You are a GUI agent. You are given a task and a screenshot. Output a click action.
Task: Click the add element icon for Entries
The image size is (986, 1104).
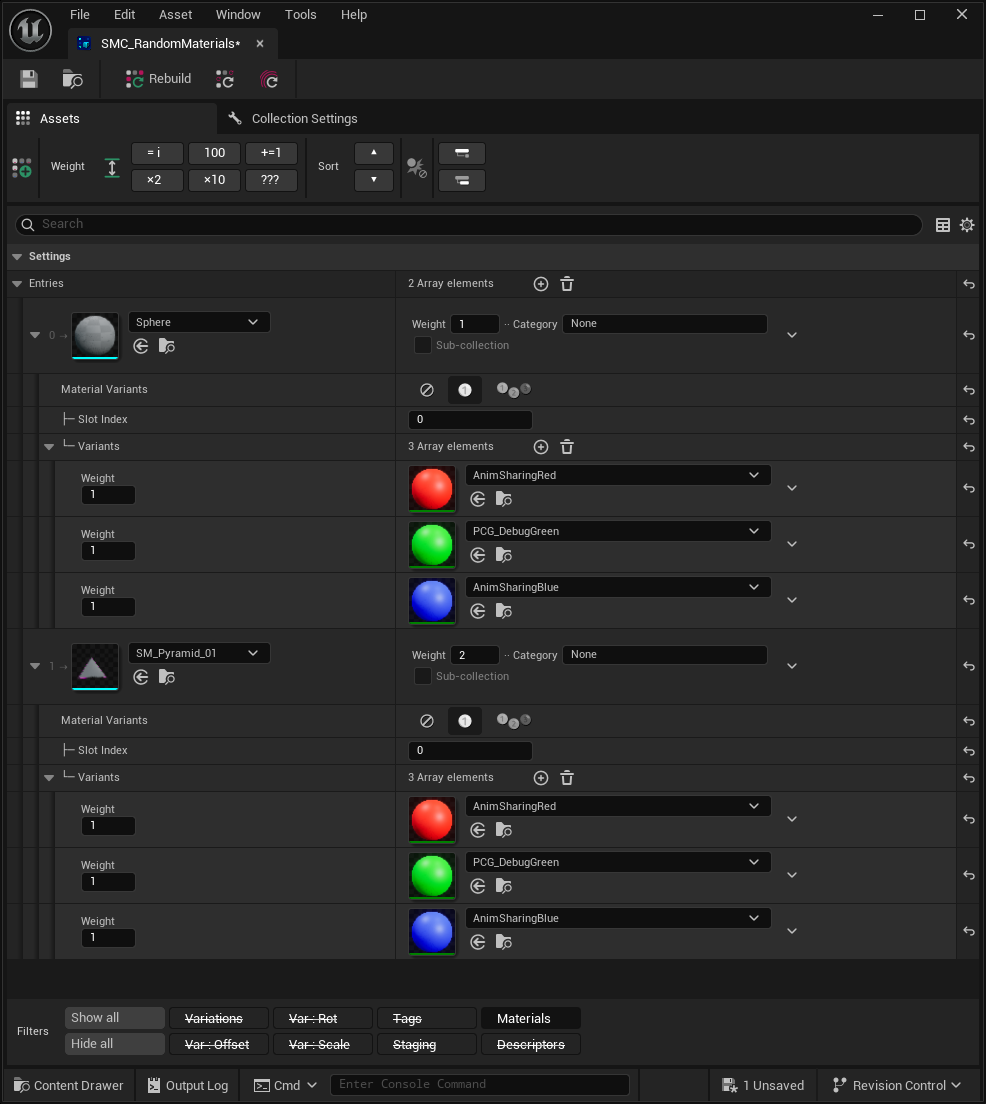[x=541, y=284]
